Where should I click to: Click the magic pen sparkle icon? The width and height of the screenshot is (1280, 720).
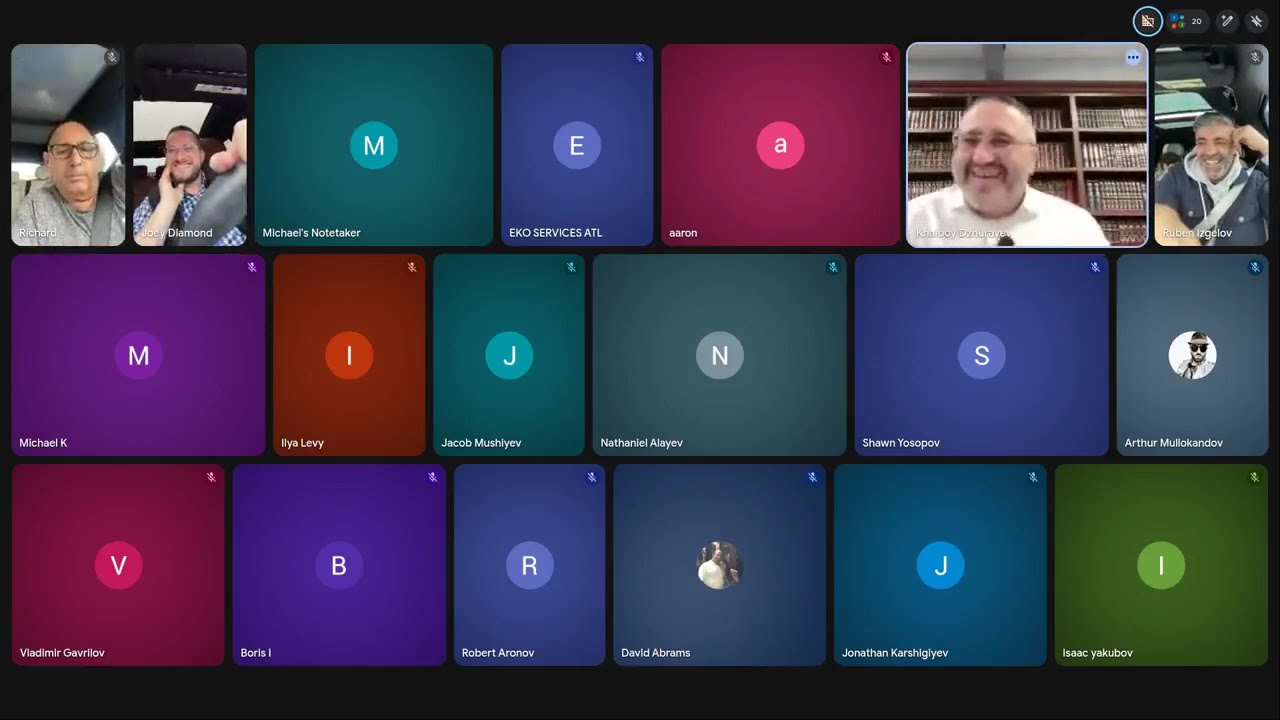(x=1227, y=21)
